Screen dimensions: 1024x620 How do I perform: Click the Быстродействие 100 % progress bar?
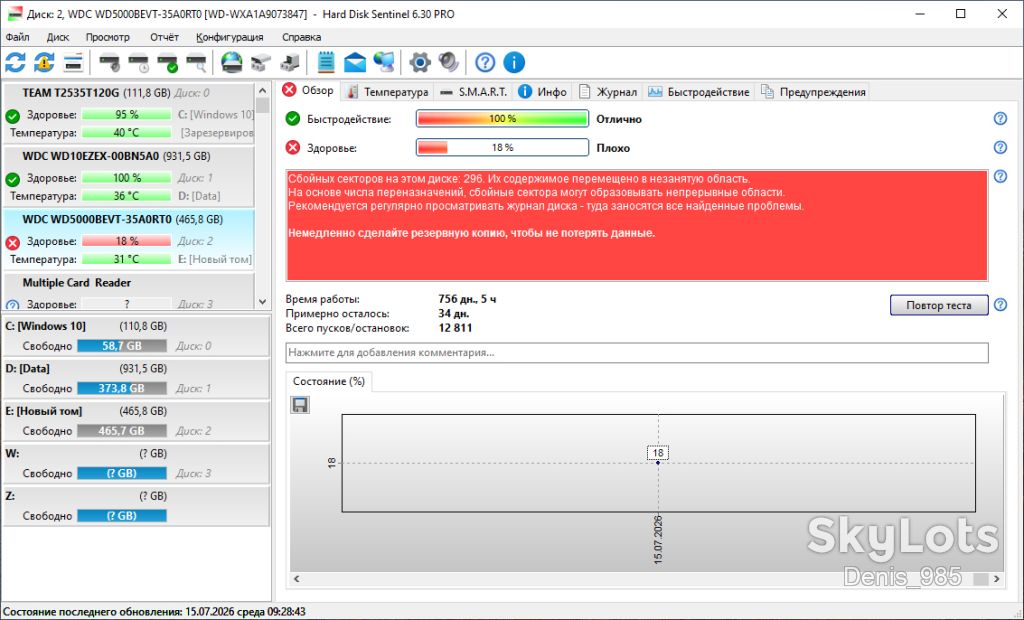tap(502, 119)
